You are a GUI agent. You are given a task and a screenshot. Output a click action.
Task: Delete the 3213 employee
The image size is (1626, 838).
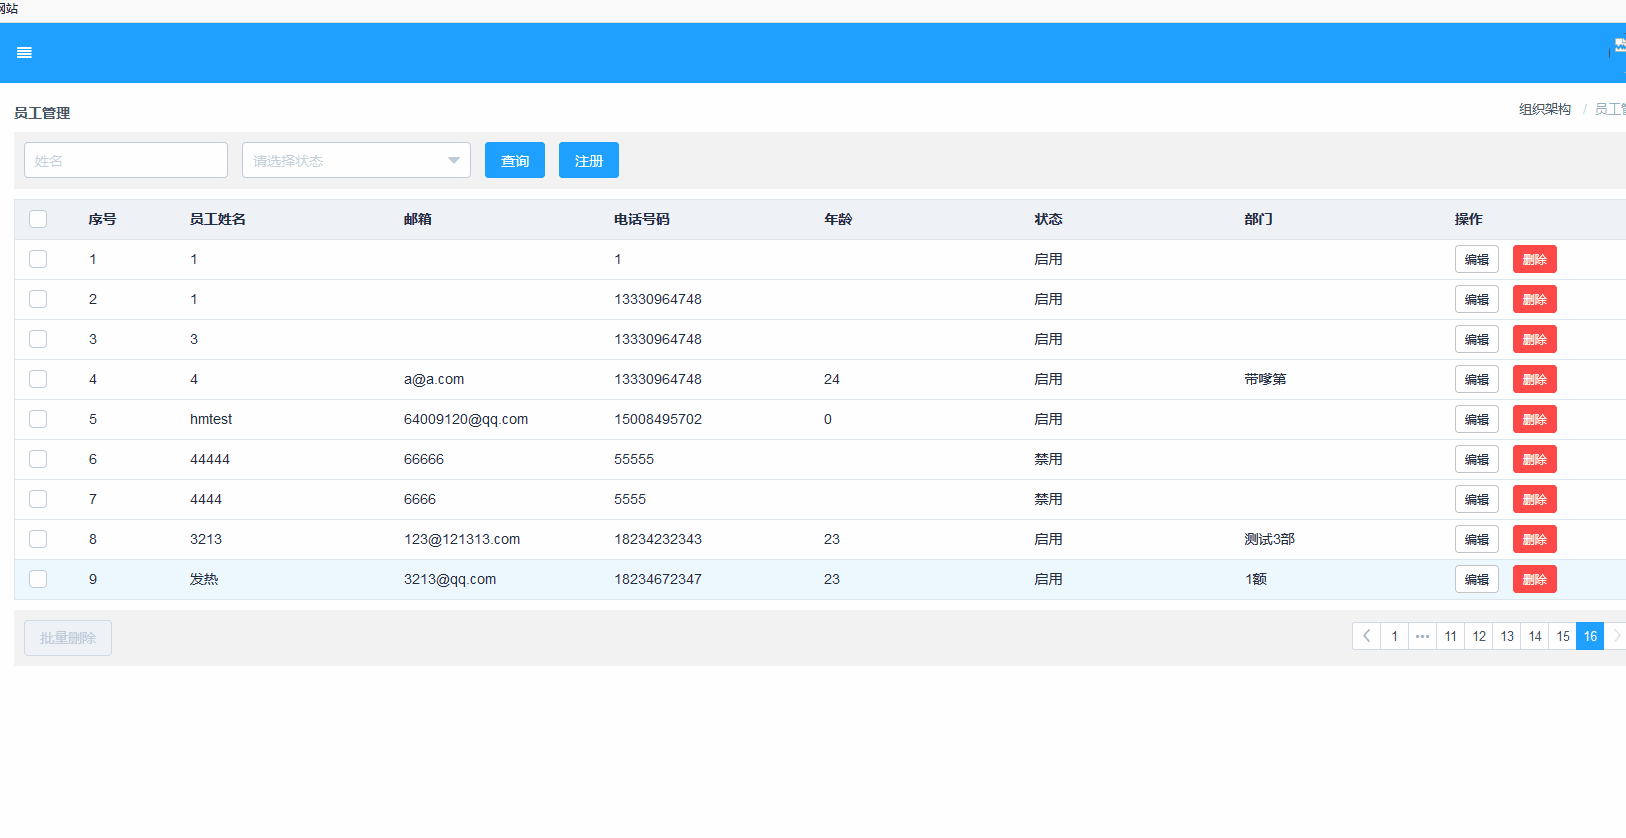[1535, 539]
